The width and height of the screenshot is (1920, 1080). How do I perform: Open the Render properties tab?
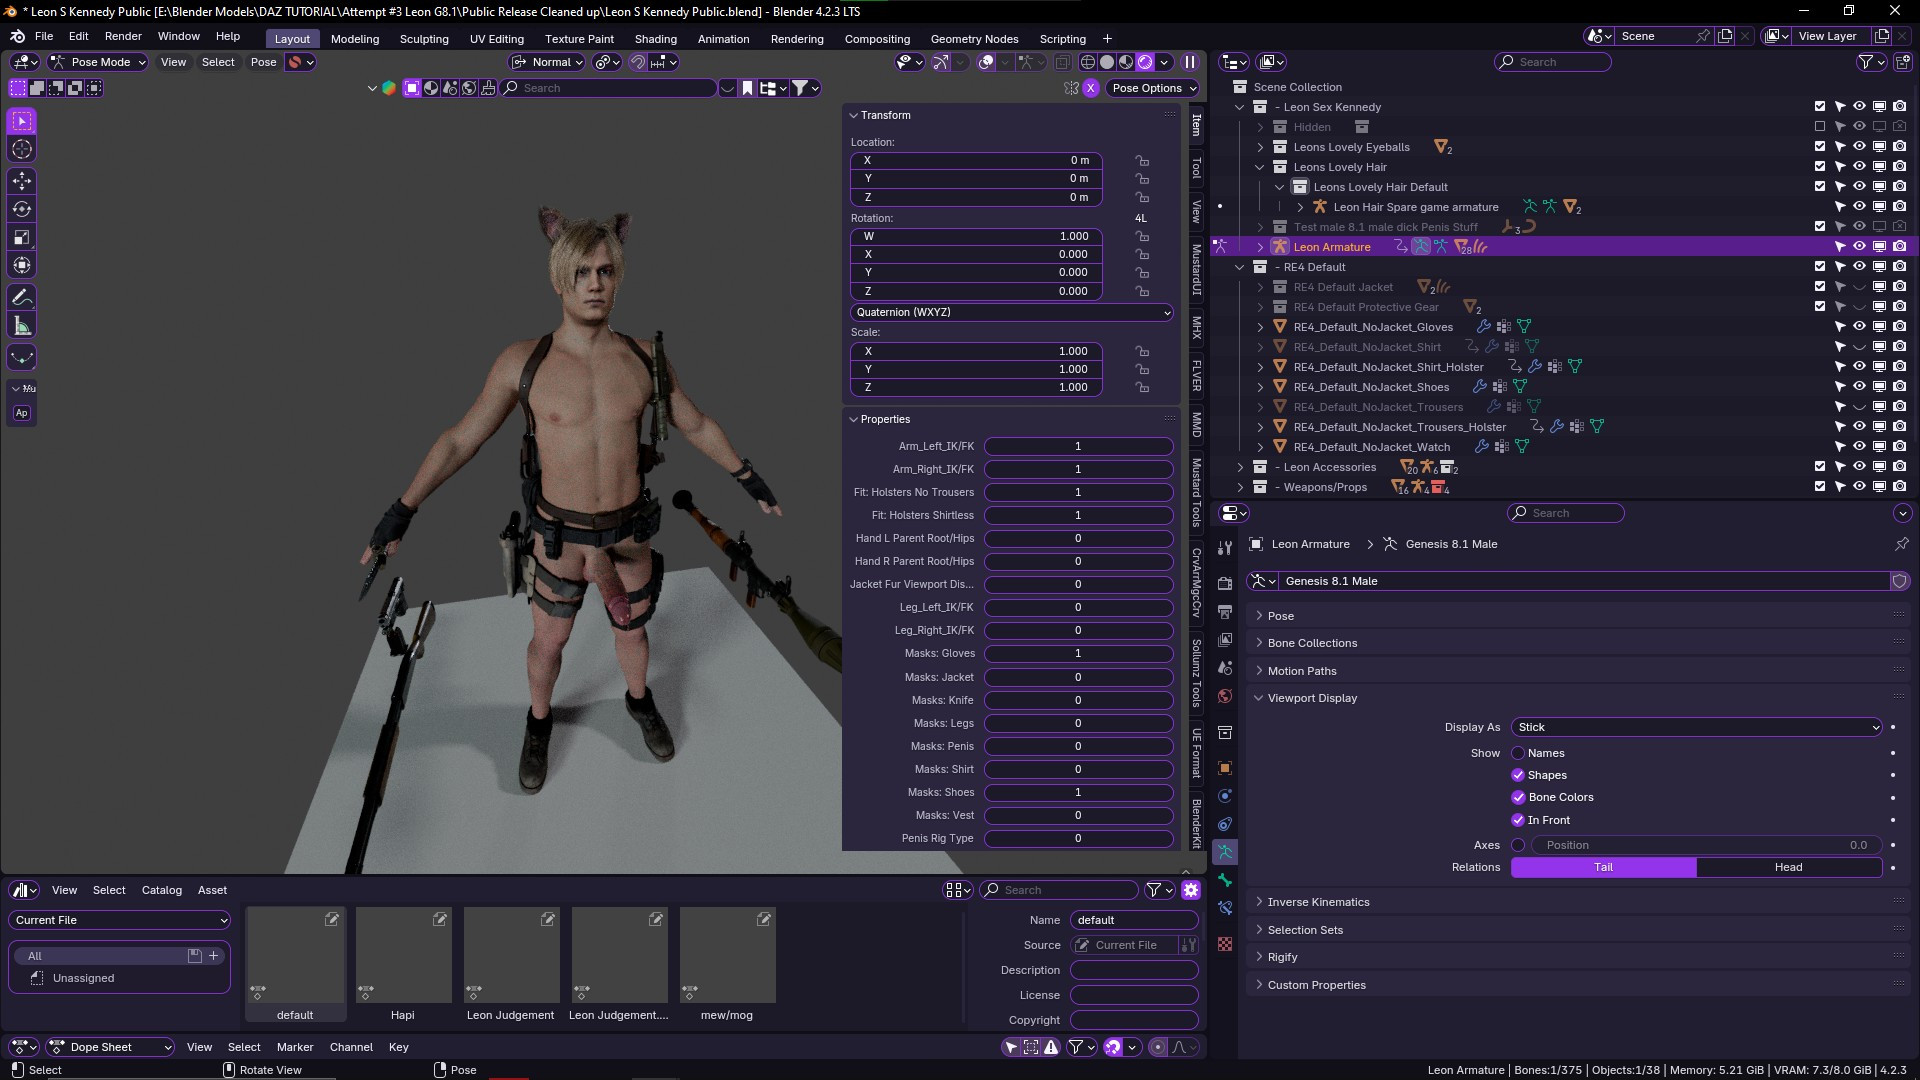(1225, 583)
